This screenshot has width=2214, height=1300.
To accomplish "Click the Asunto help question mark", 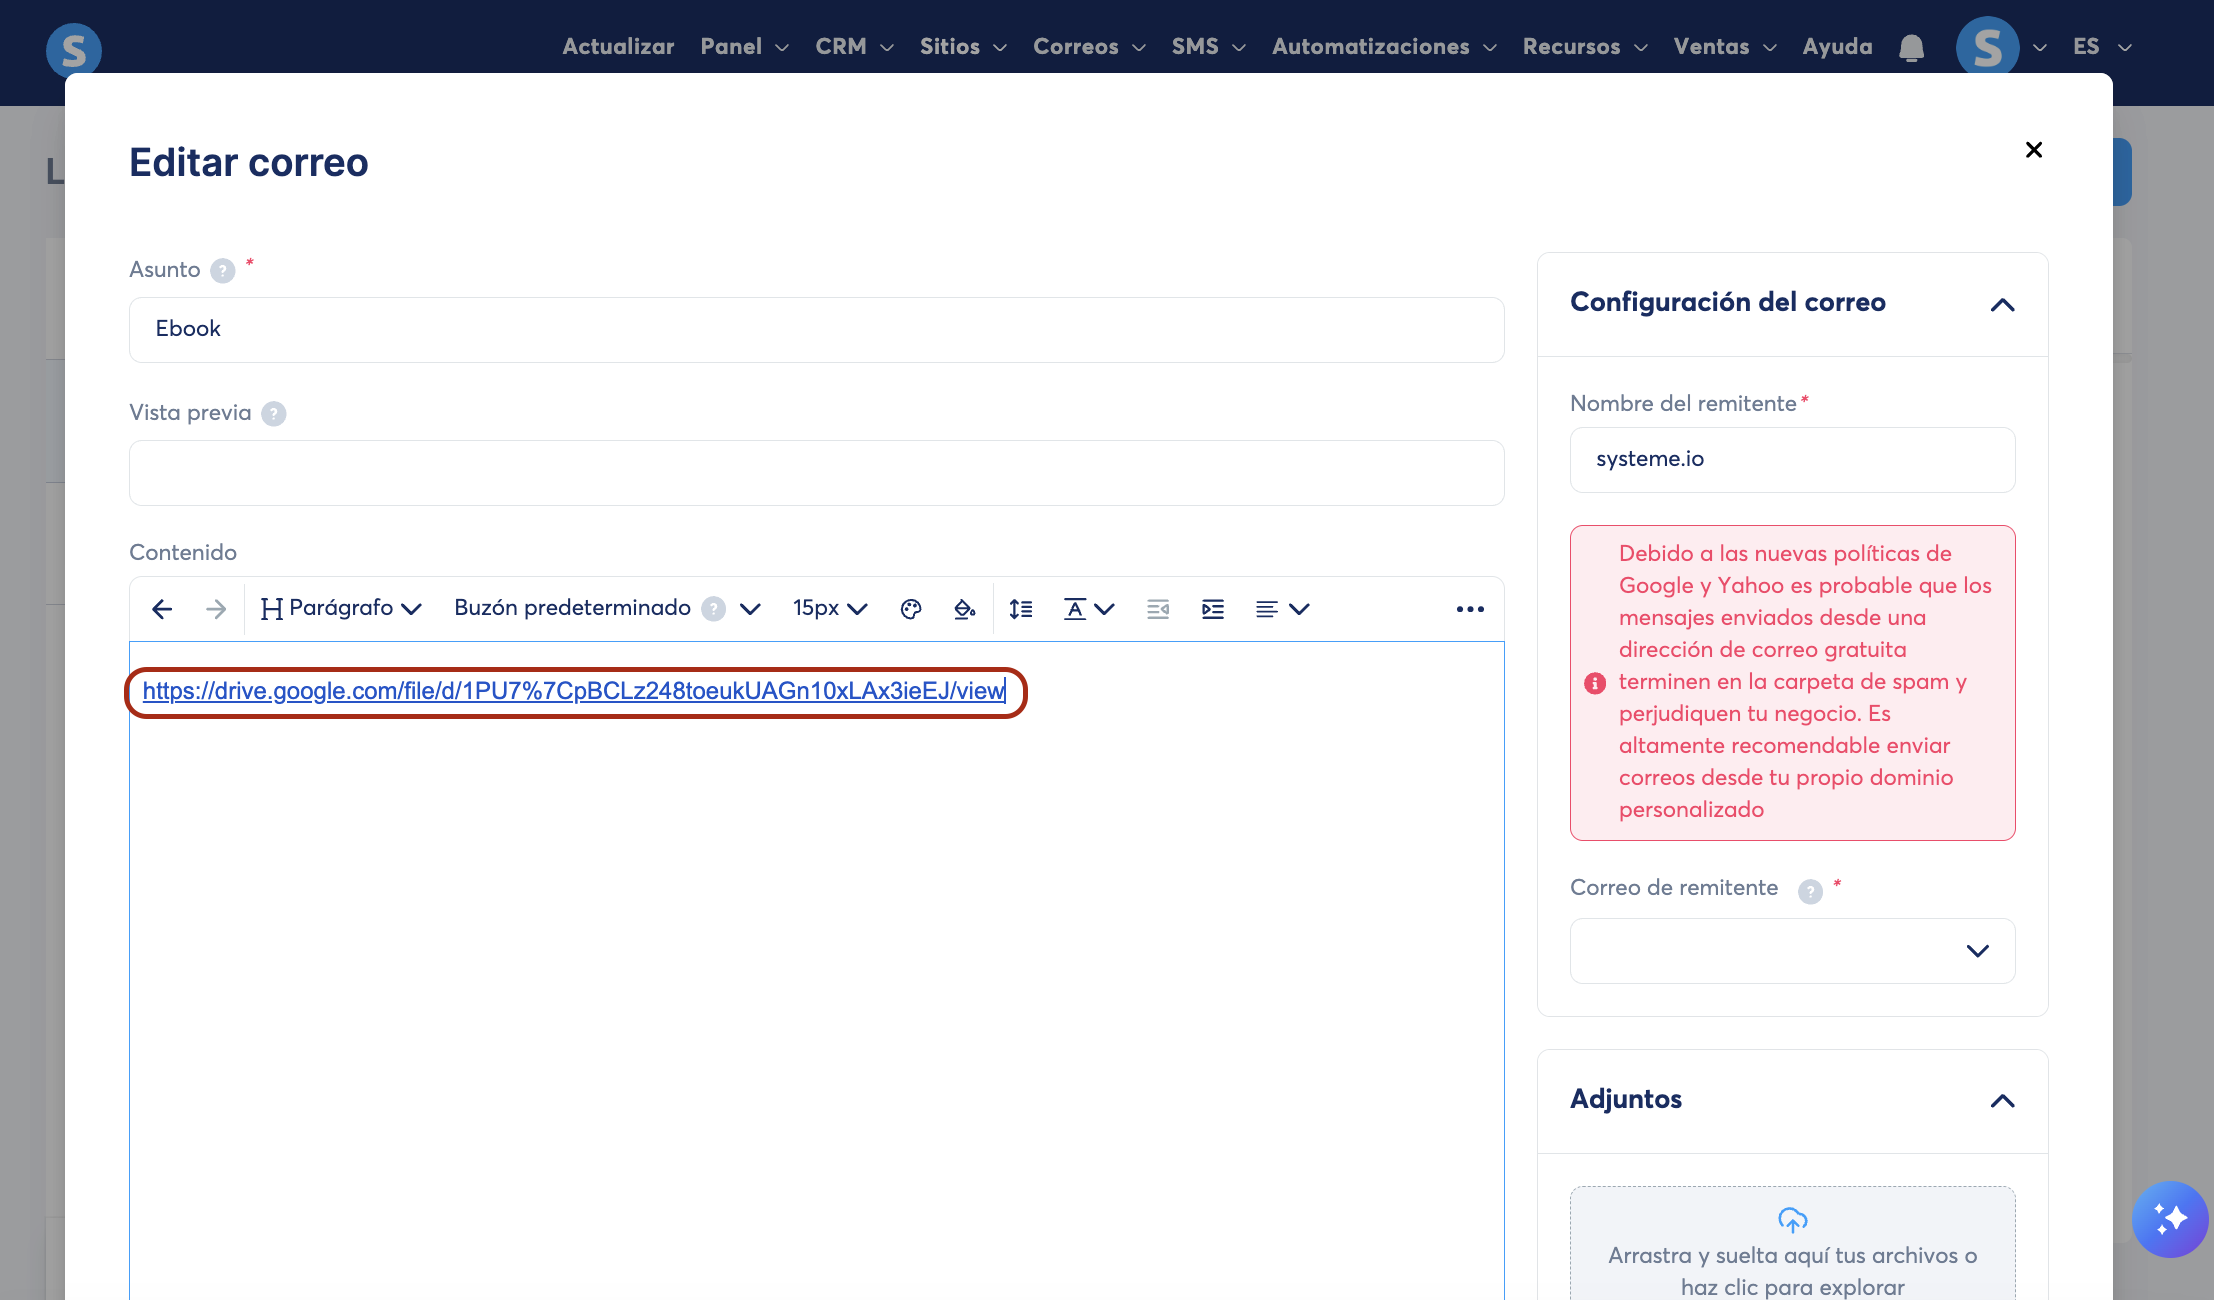I will pos(223,271).
